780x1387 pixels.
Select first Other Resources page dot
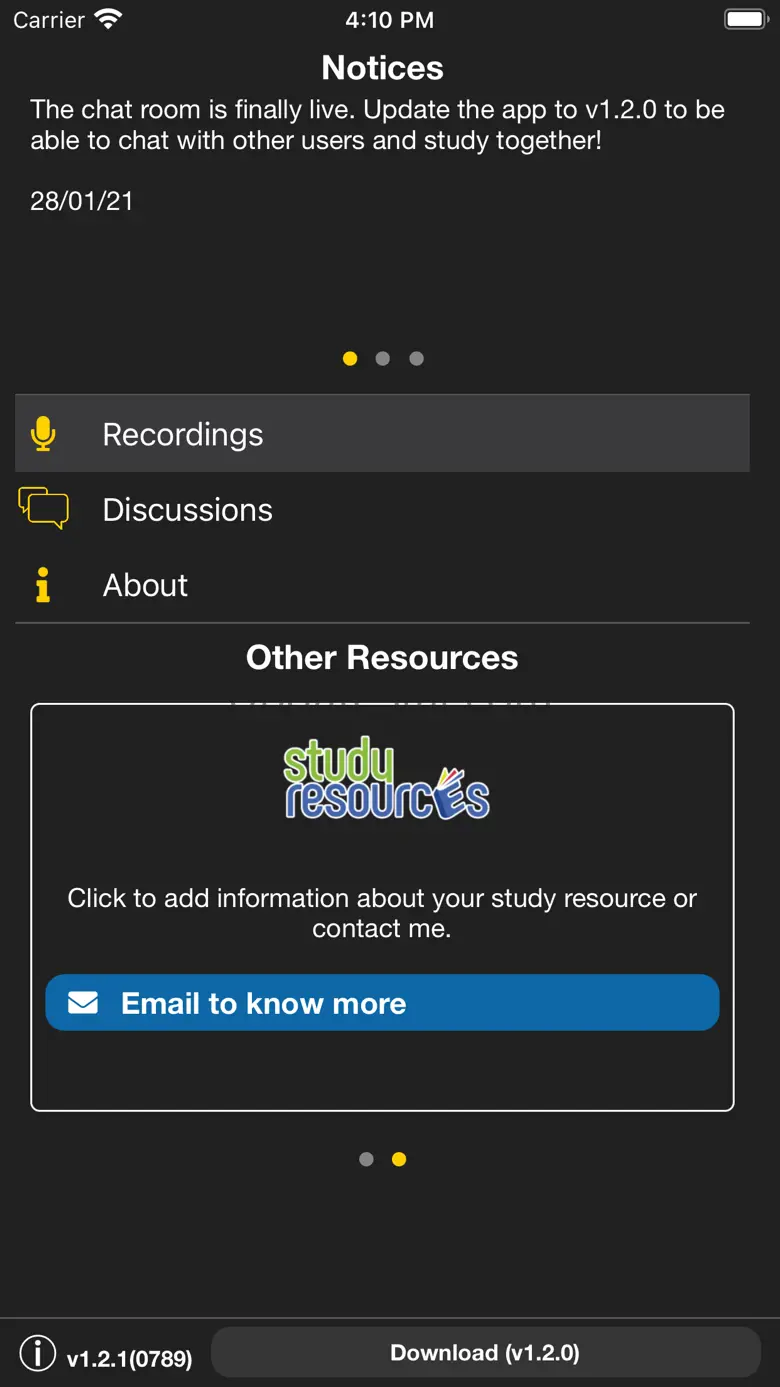click(366, 1159)
